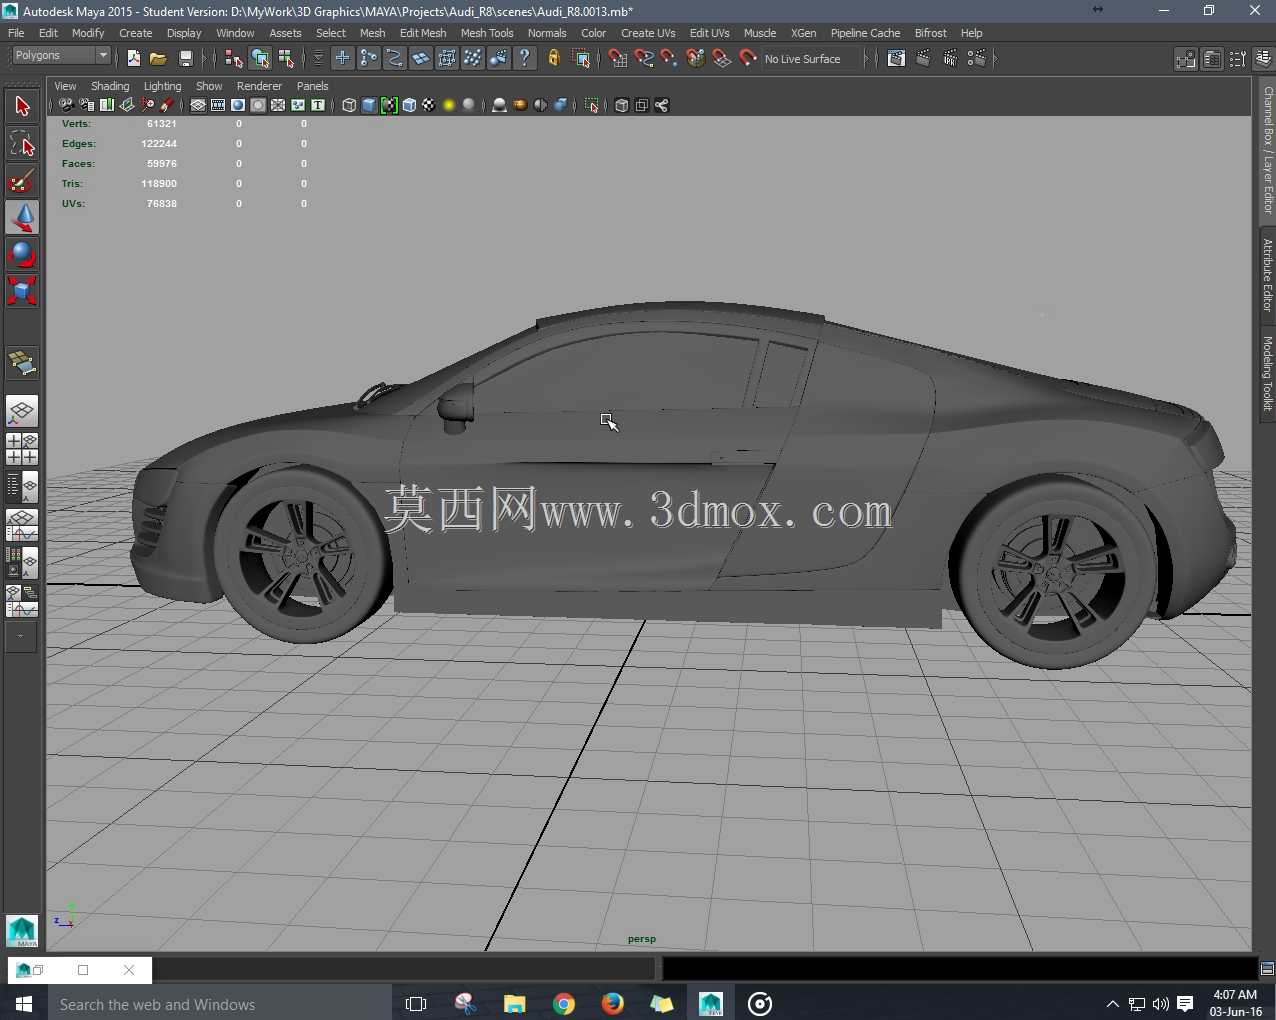Switch to four view layout
The image size is (1276, 1020).
(x=22, y=449)
